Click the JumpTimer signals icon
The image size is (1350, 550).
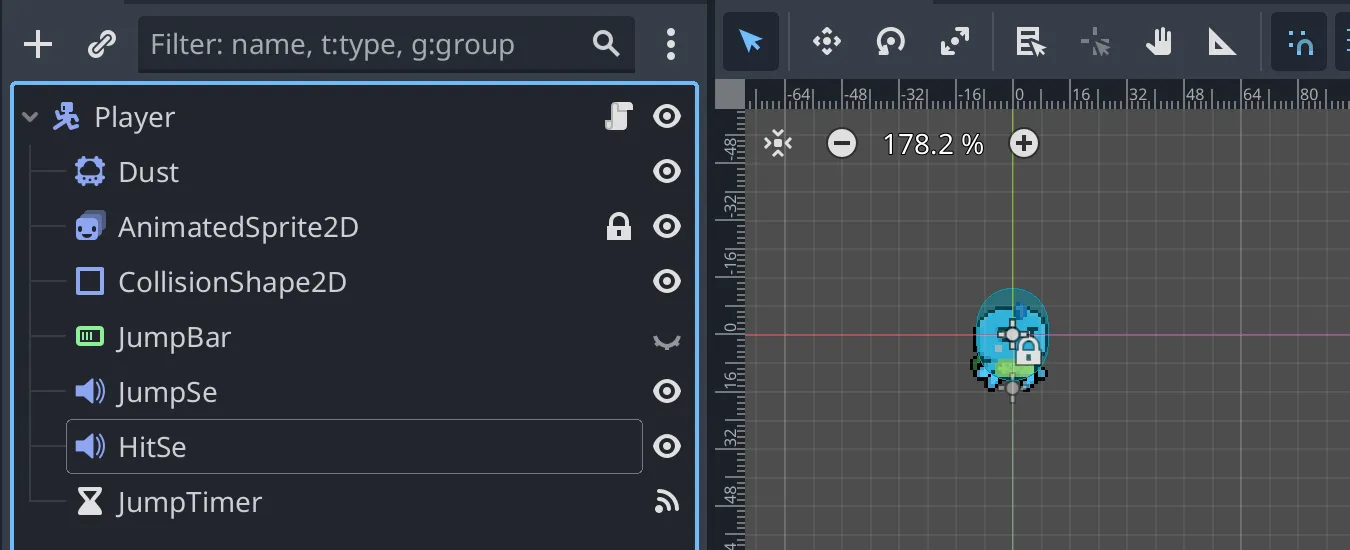pos(666,502)
